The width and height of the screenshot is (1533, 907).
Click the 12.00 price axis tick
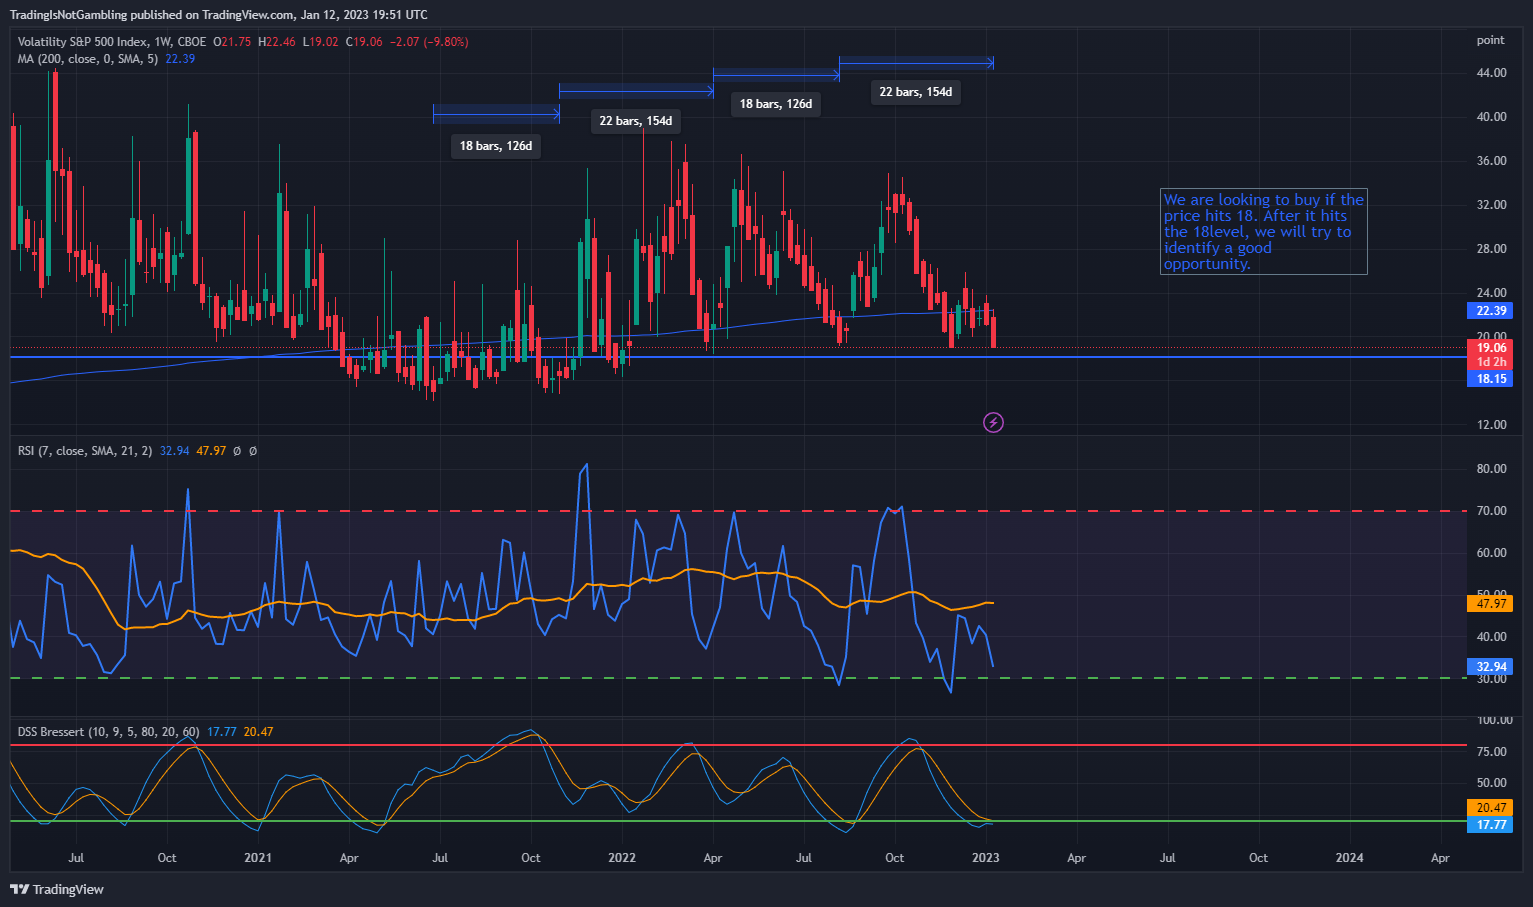click(1491, 425)
